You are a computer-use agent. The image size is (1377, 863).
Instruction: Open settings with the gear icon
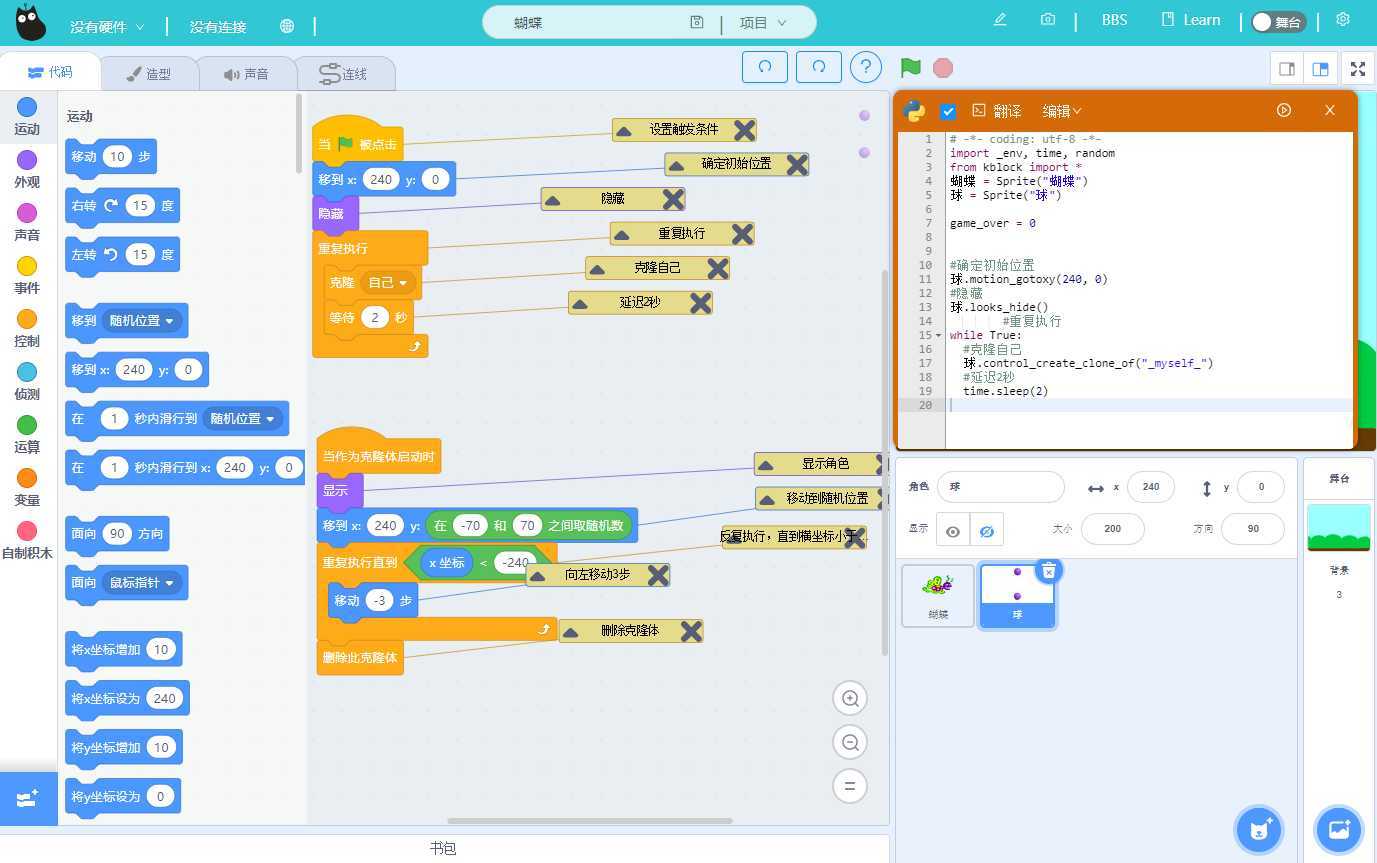(1343, 20)
